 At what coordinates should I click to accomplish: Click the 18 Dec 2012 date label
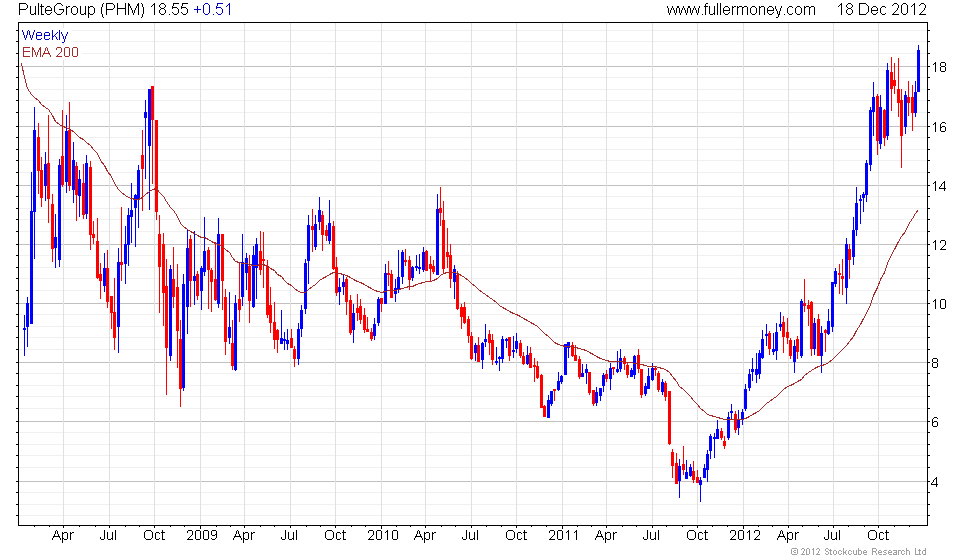click(881, 9)
